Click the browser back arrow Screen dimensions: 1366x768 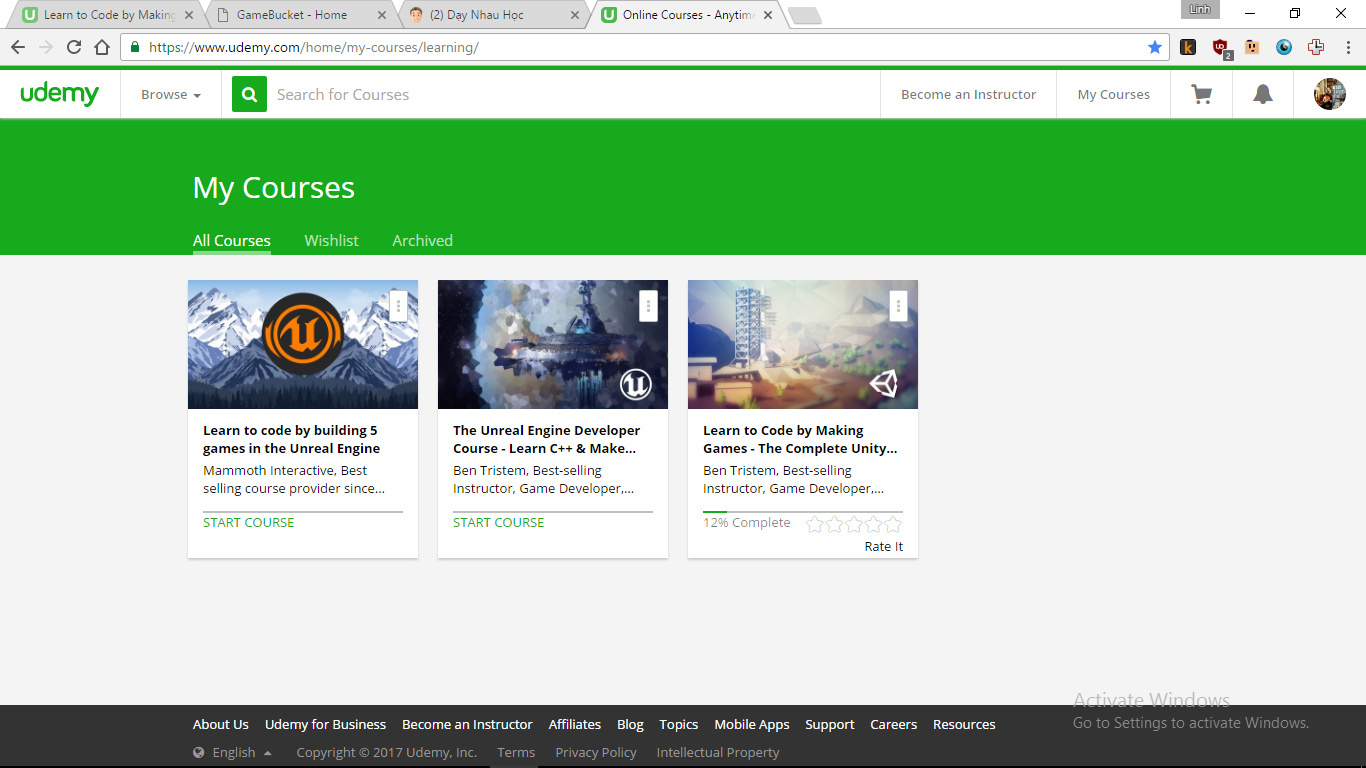(x=18, y=47)
